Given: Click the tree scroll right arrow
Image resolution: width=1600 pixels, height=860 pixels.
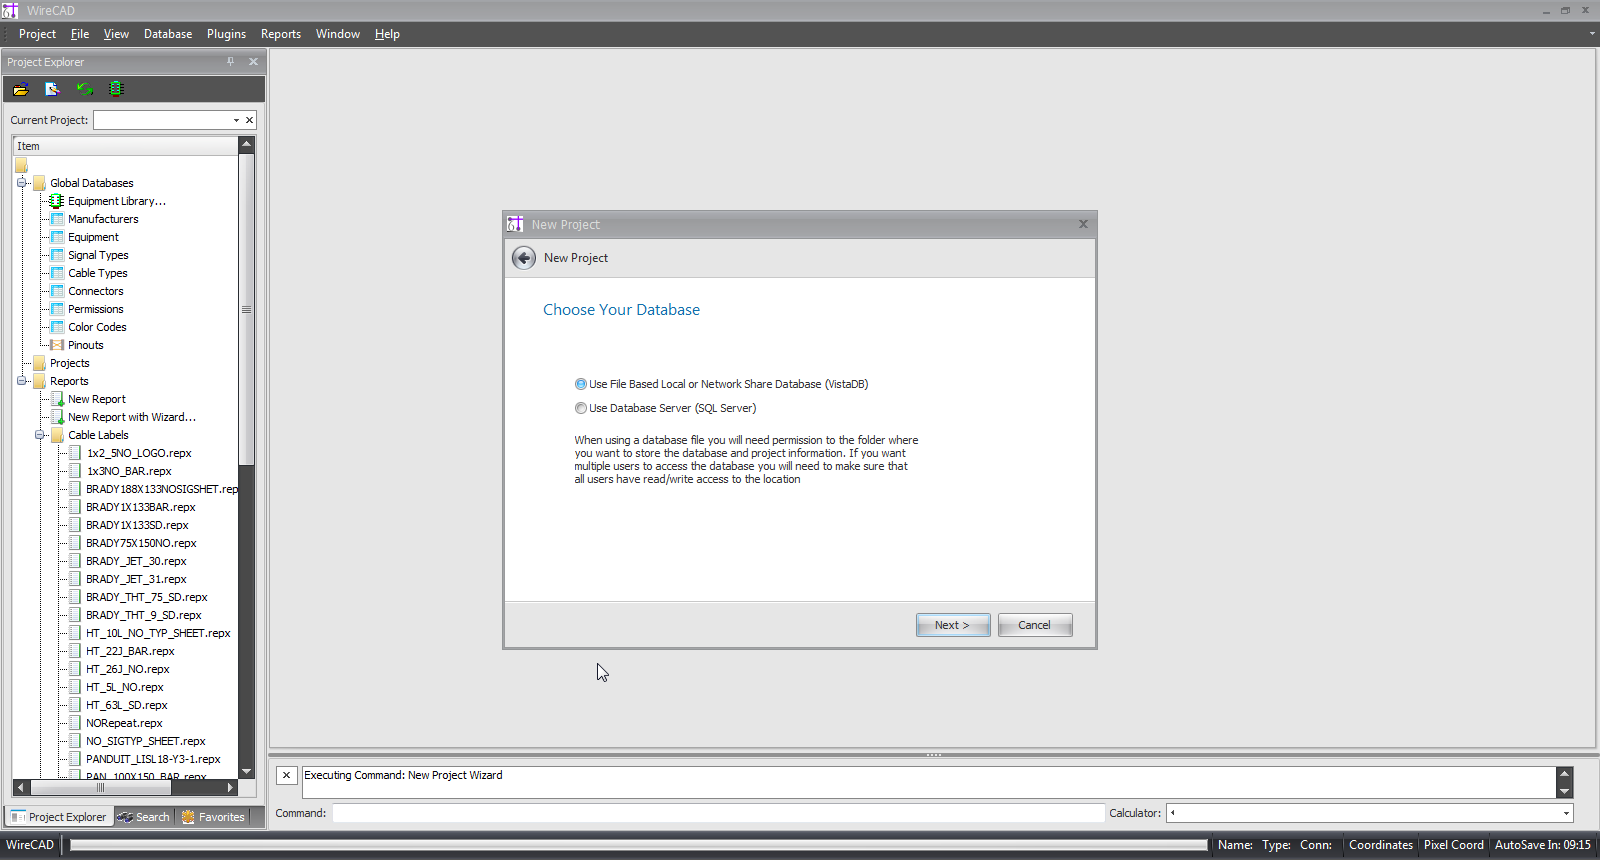Looking at the screenshot, I should pos(231,788).
